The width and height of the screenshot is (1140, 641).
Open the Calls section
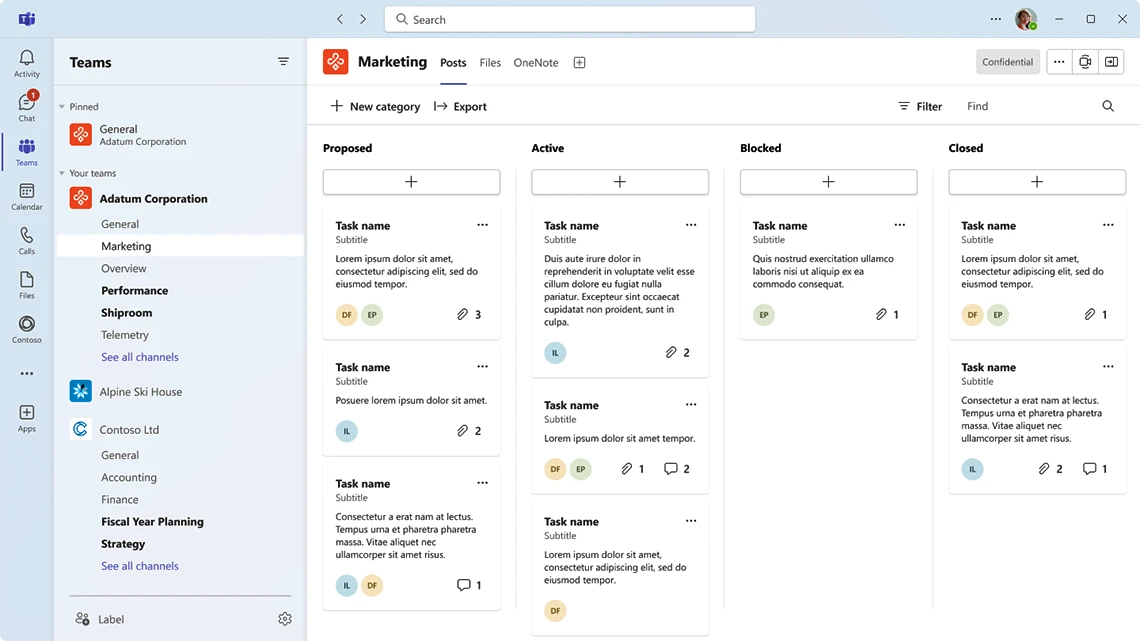pos(27,240)
